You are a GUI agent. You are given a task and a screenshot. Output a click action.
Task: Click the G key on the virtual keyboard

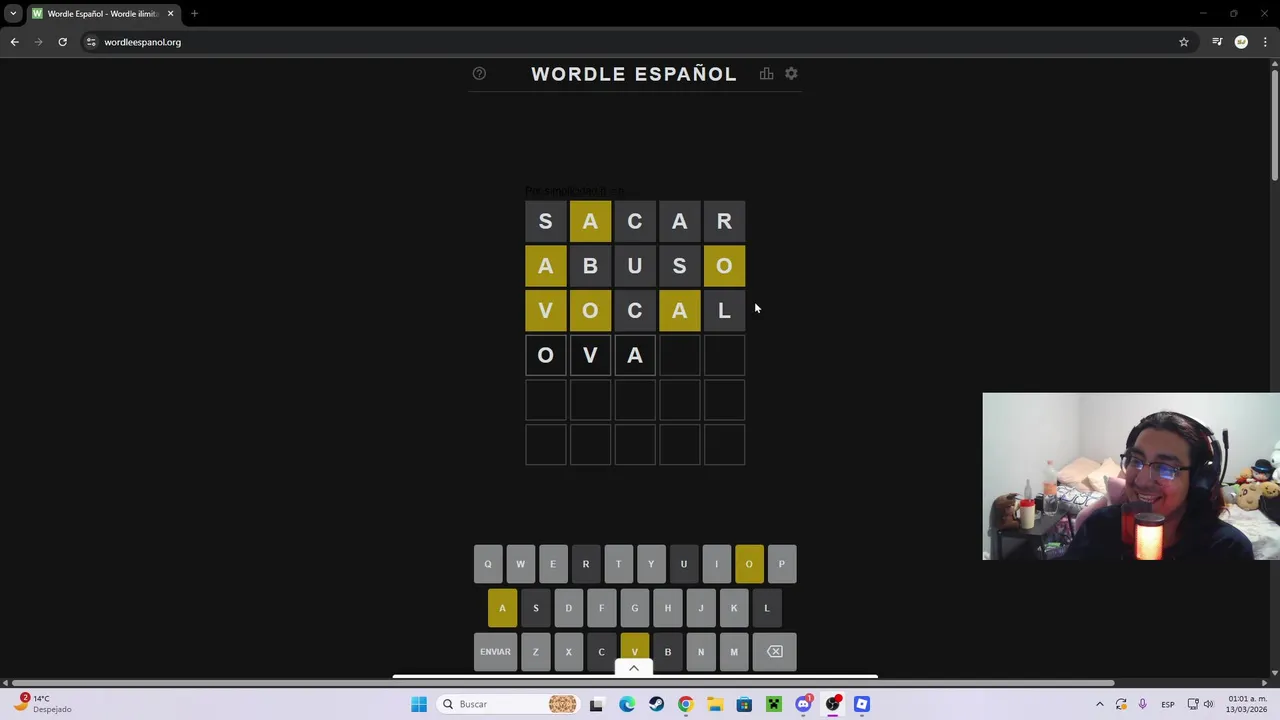[634, 608]
